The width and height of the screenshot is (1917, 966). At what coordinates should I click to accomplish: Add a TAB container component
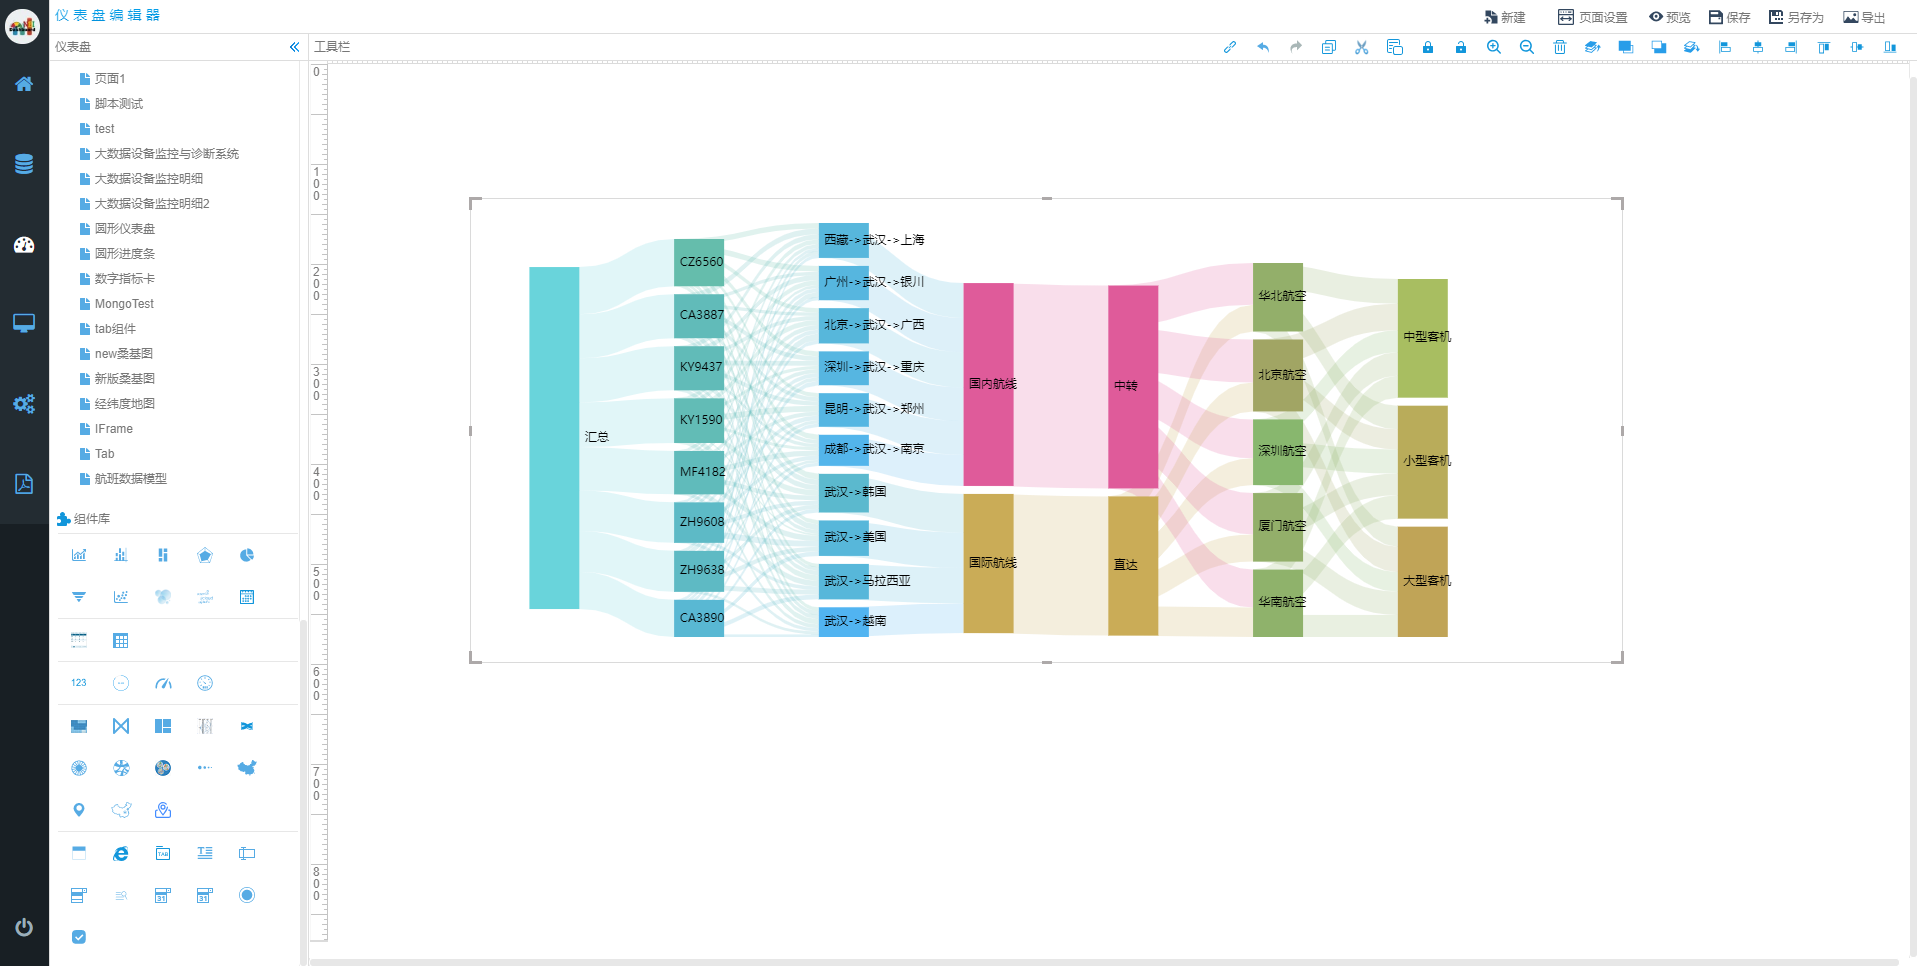click(x=163, y=853)
